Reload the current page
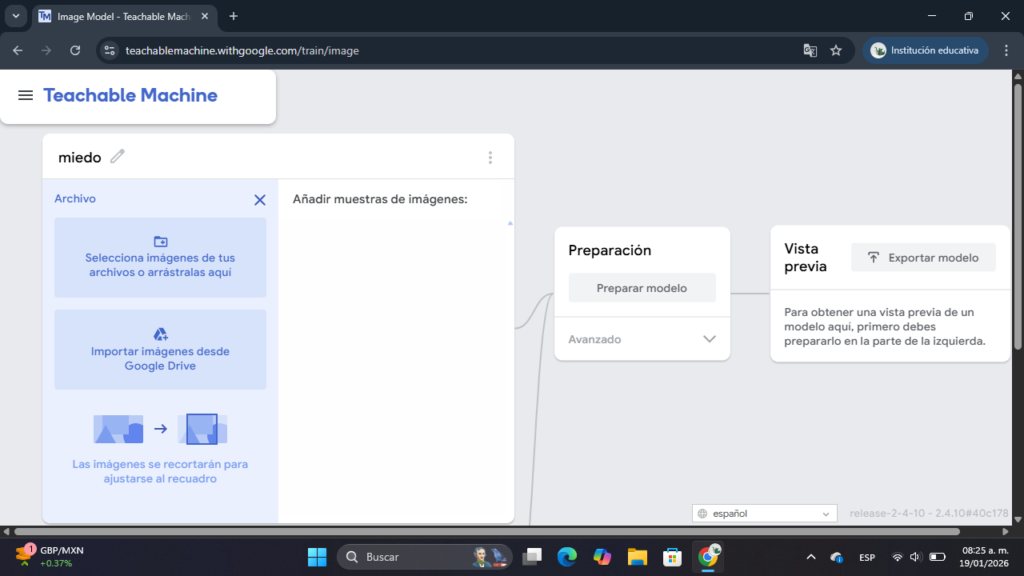The height and width of the screenshot is (576, 1024). 75,50
